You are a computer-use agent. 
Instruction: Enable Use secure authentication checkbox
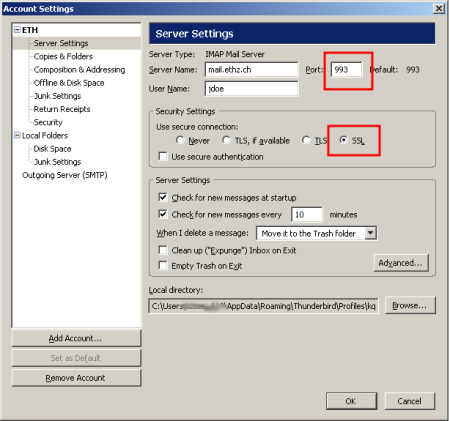(x=163, y=156)
